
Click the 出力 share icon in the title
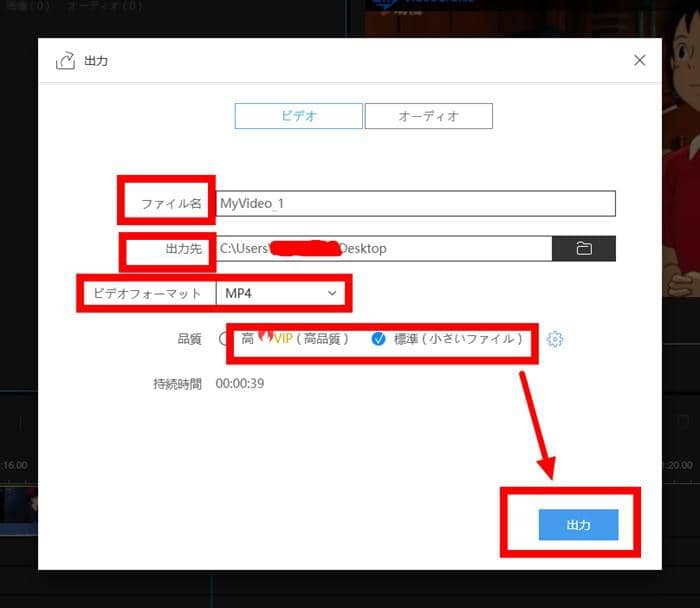(65, 60)
